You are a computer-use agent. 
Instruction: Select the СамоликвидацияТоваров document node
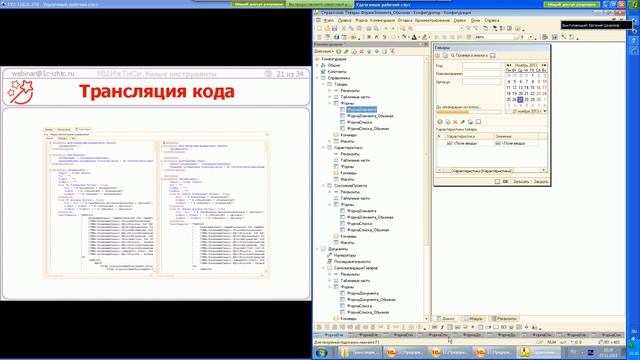pos(356,268)
